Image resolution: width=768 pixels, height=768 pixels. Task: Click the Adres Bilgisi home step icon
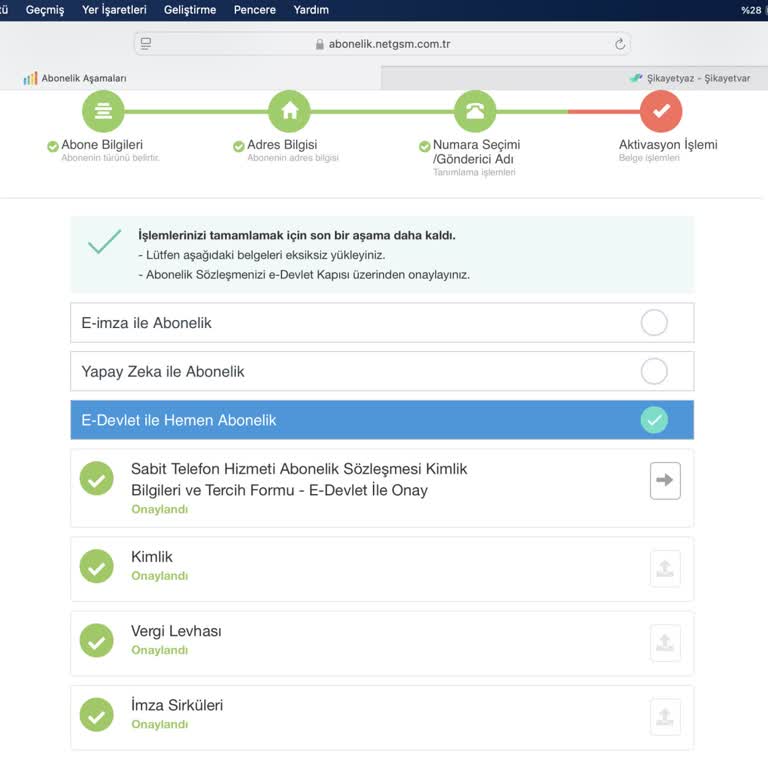[x=289, y=111]
